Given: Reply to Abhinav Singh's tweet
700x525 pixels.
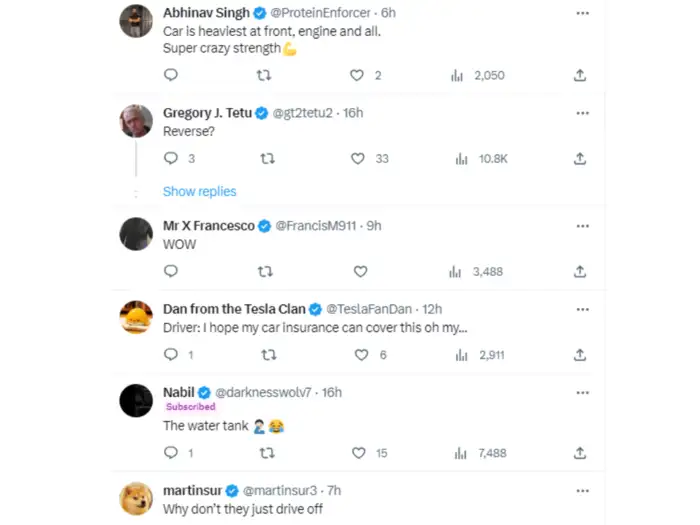Looking at the screenshot, I should [170, 75].
